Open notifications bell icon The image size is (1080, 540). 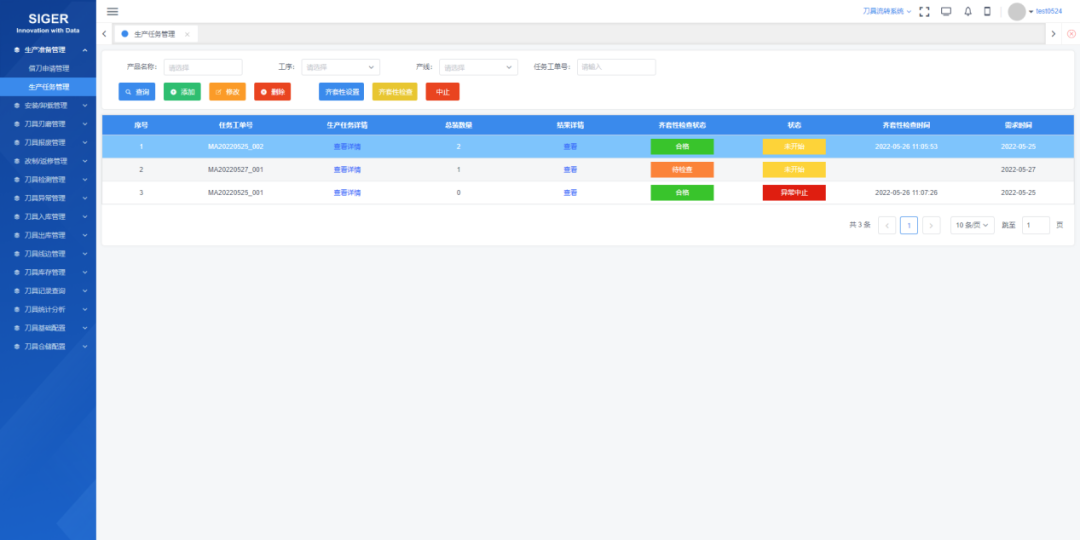pyautogui.click(x=967, y=11)
